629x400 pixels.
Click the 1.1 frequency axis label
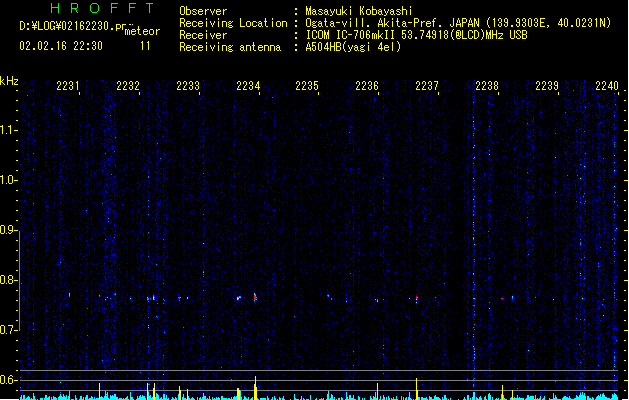point(8,130)
